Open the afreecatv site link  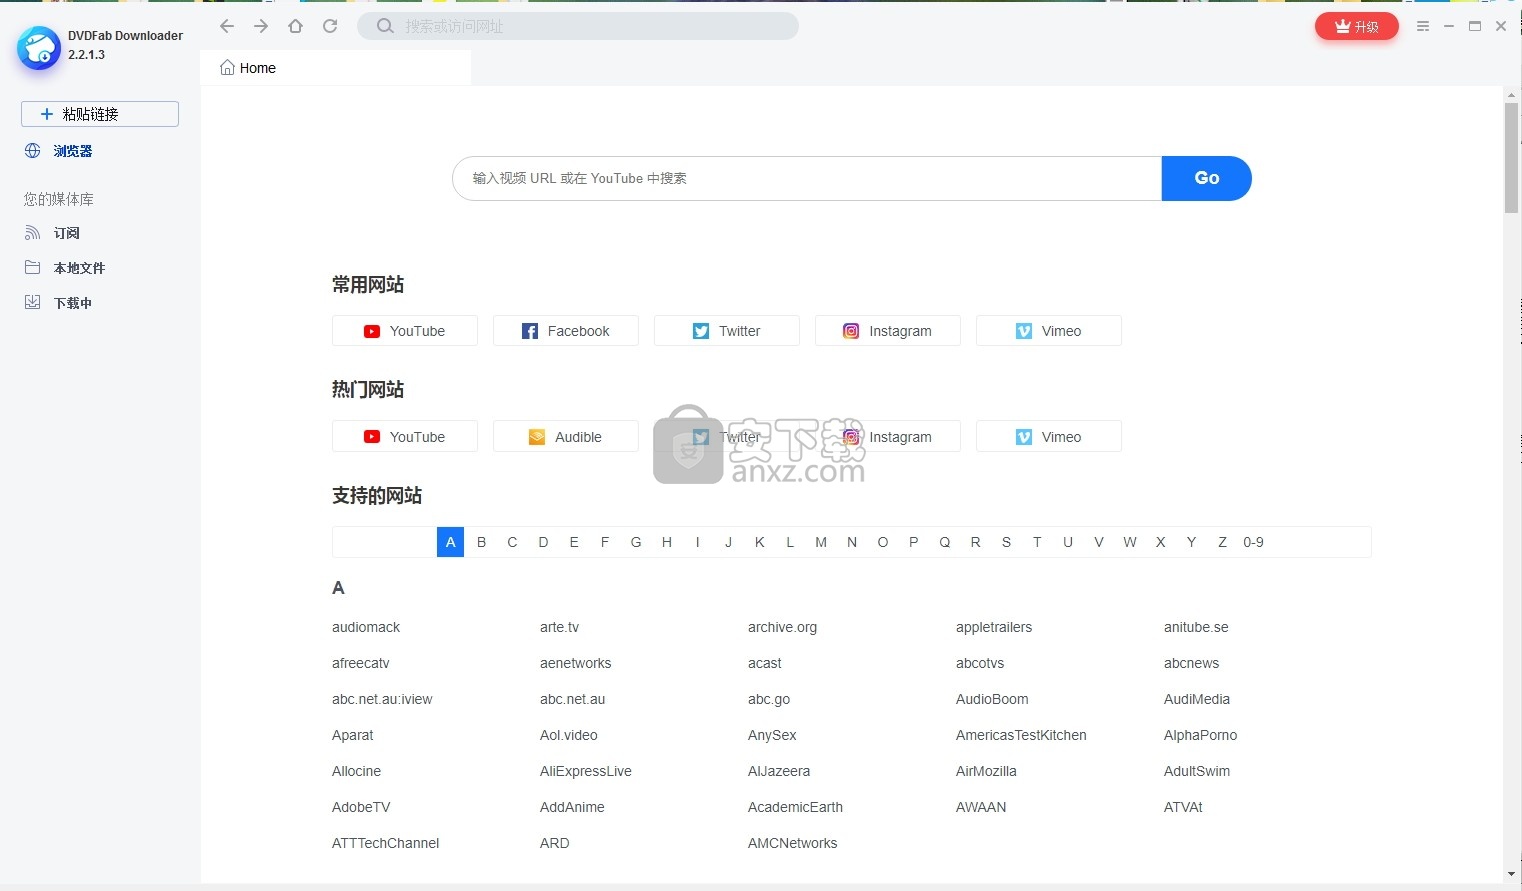click(361, 663)
